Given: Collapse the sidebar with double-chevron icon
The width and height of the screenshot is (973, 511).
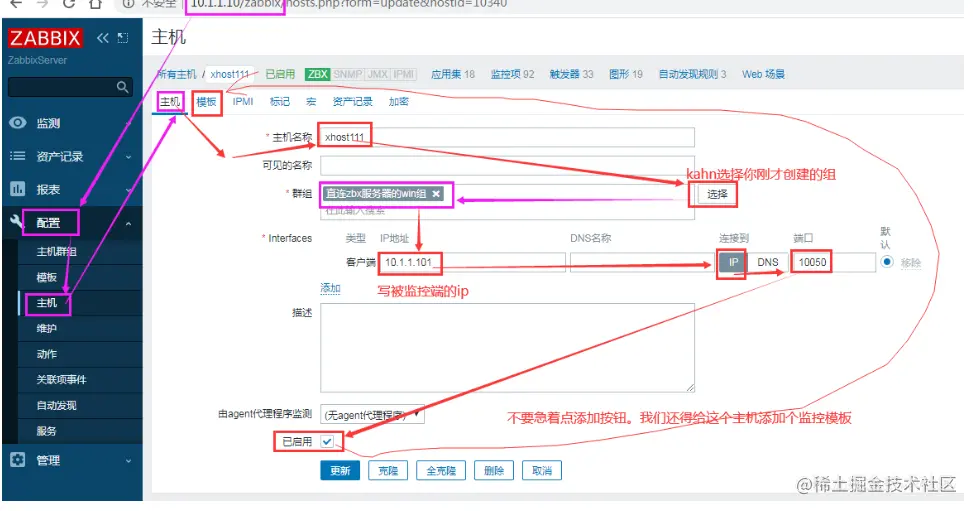Looking at the screenshot, I should (102, 38).
